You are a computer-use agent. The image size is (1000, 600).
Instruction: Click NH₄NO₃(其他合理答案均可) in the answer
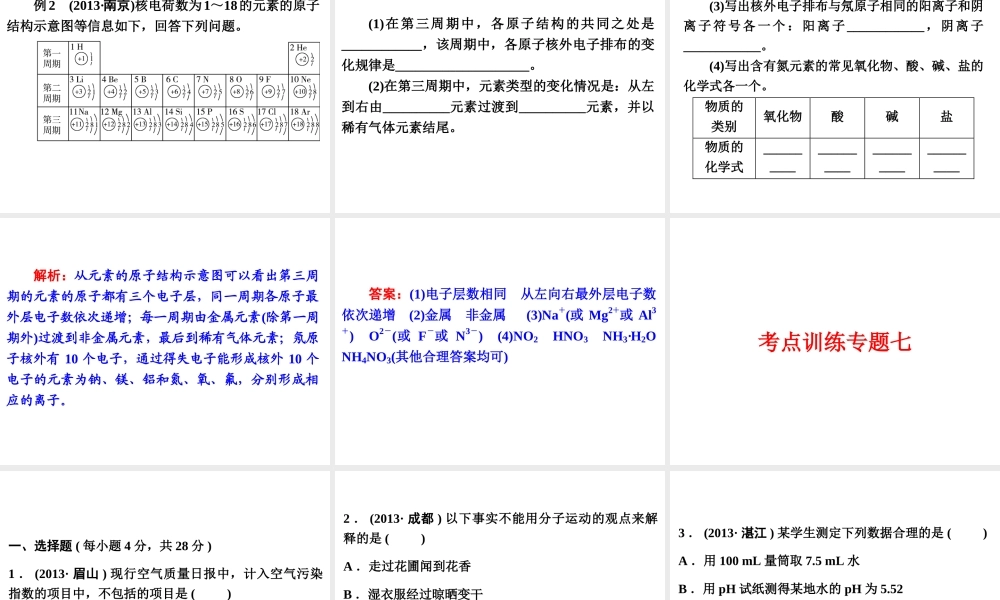[x=425, y=357]
